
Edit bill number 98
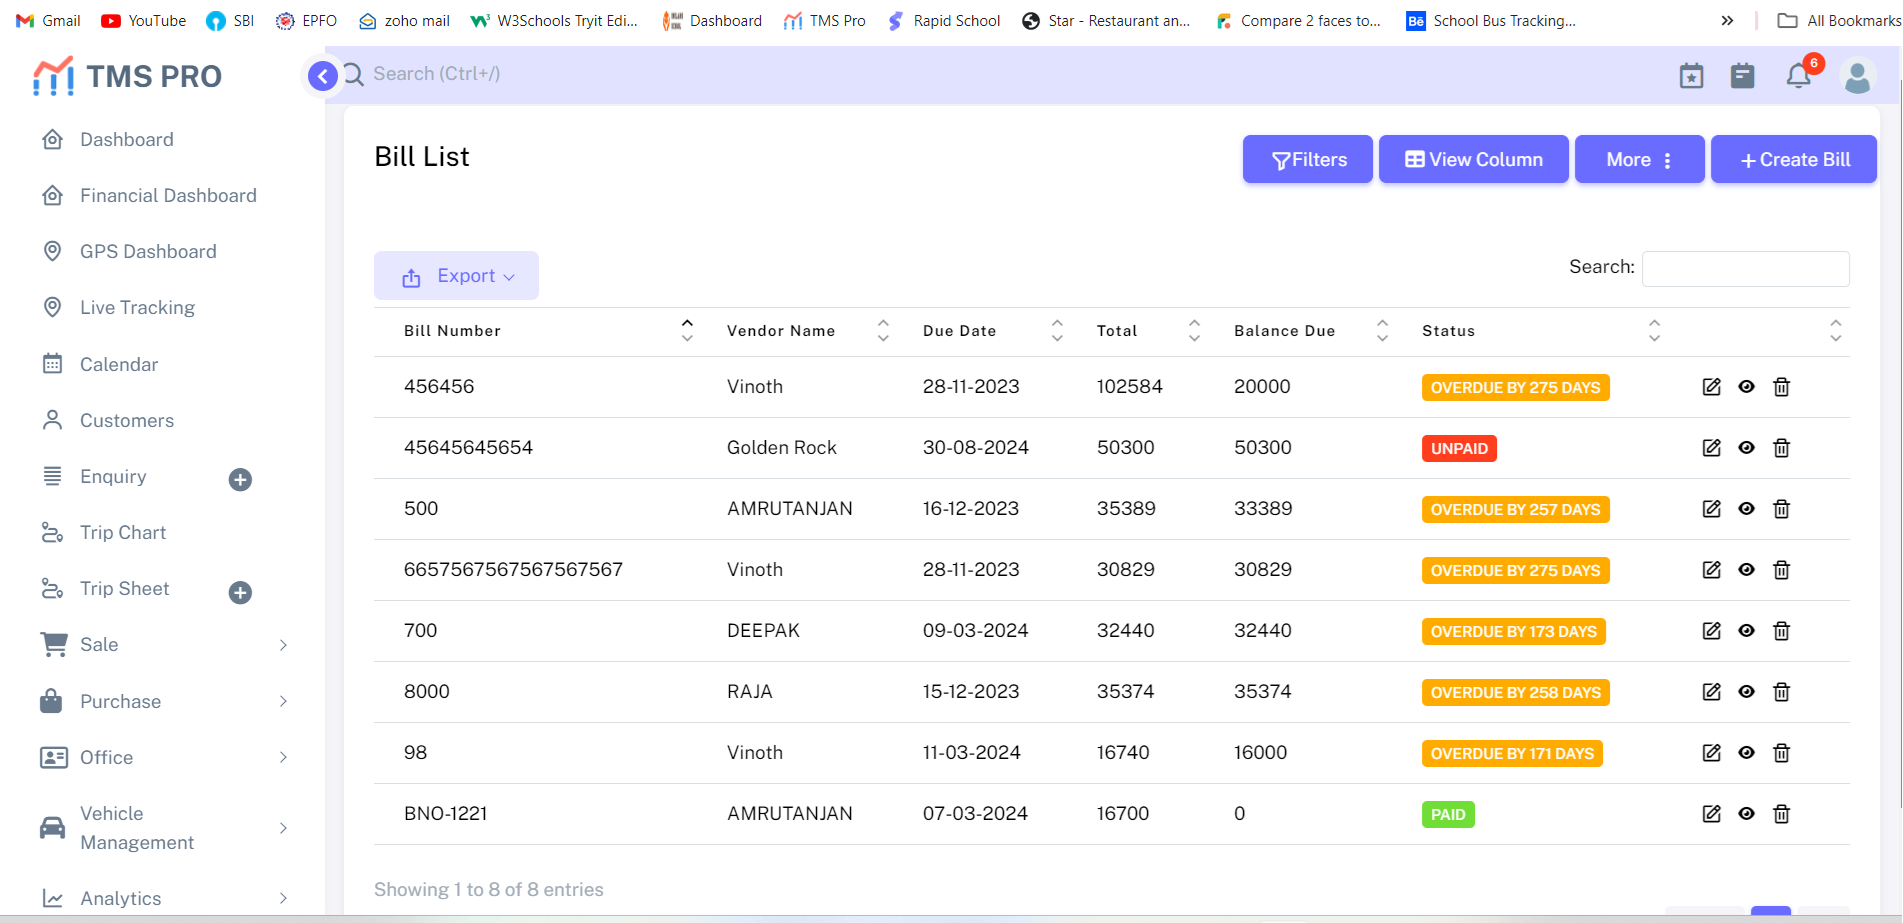[1712, 753]
